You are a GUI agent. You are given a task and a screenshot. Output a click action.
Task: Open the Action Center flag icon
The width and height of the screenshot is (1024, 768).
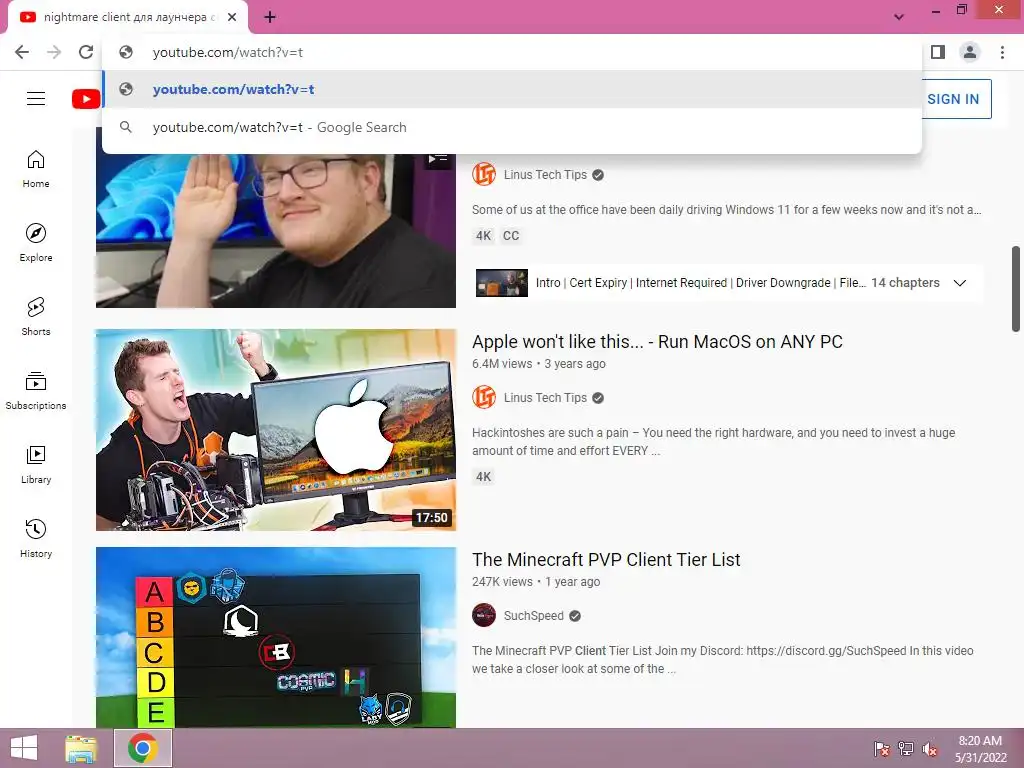[x=882, y=749]
